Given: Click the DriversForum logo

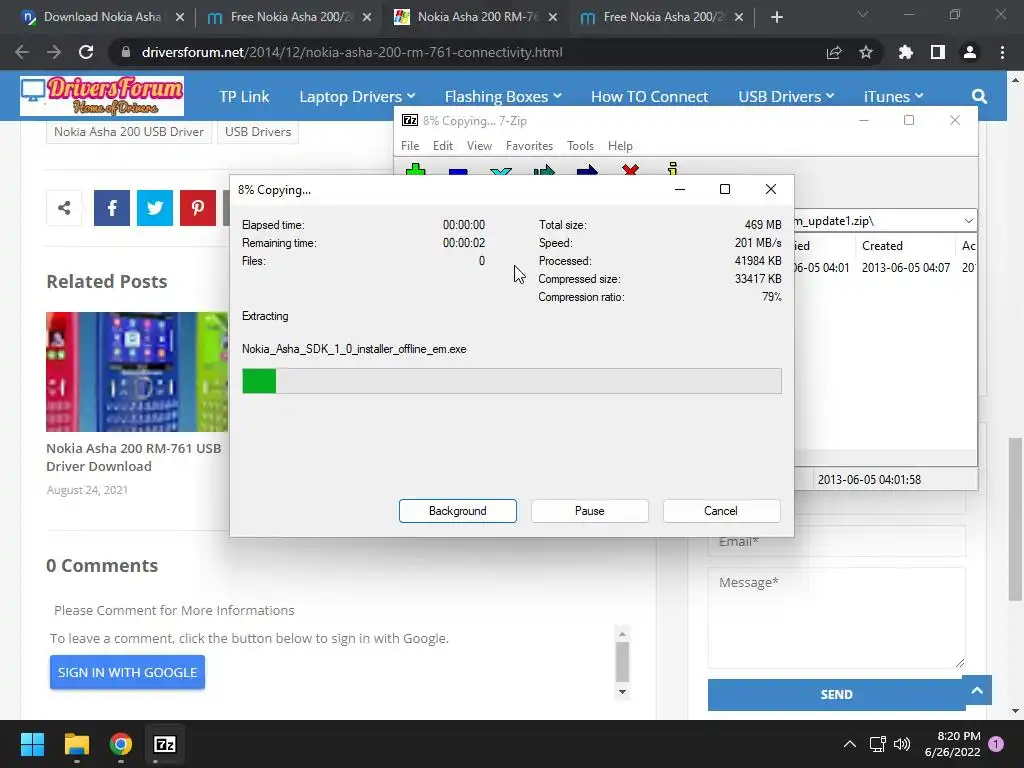Looking at the screenshot, I should pyautogui.click(x=102, y=96).
